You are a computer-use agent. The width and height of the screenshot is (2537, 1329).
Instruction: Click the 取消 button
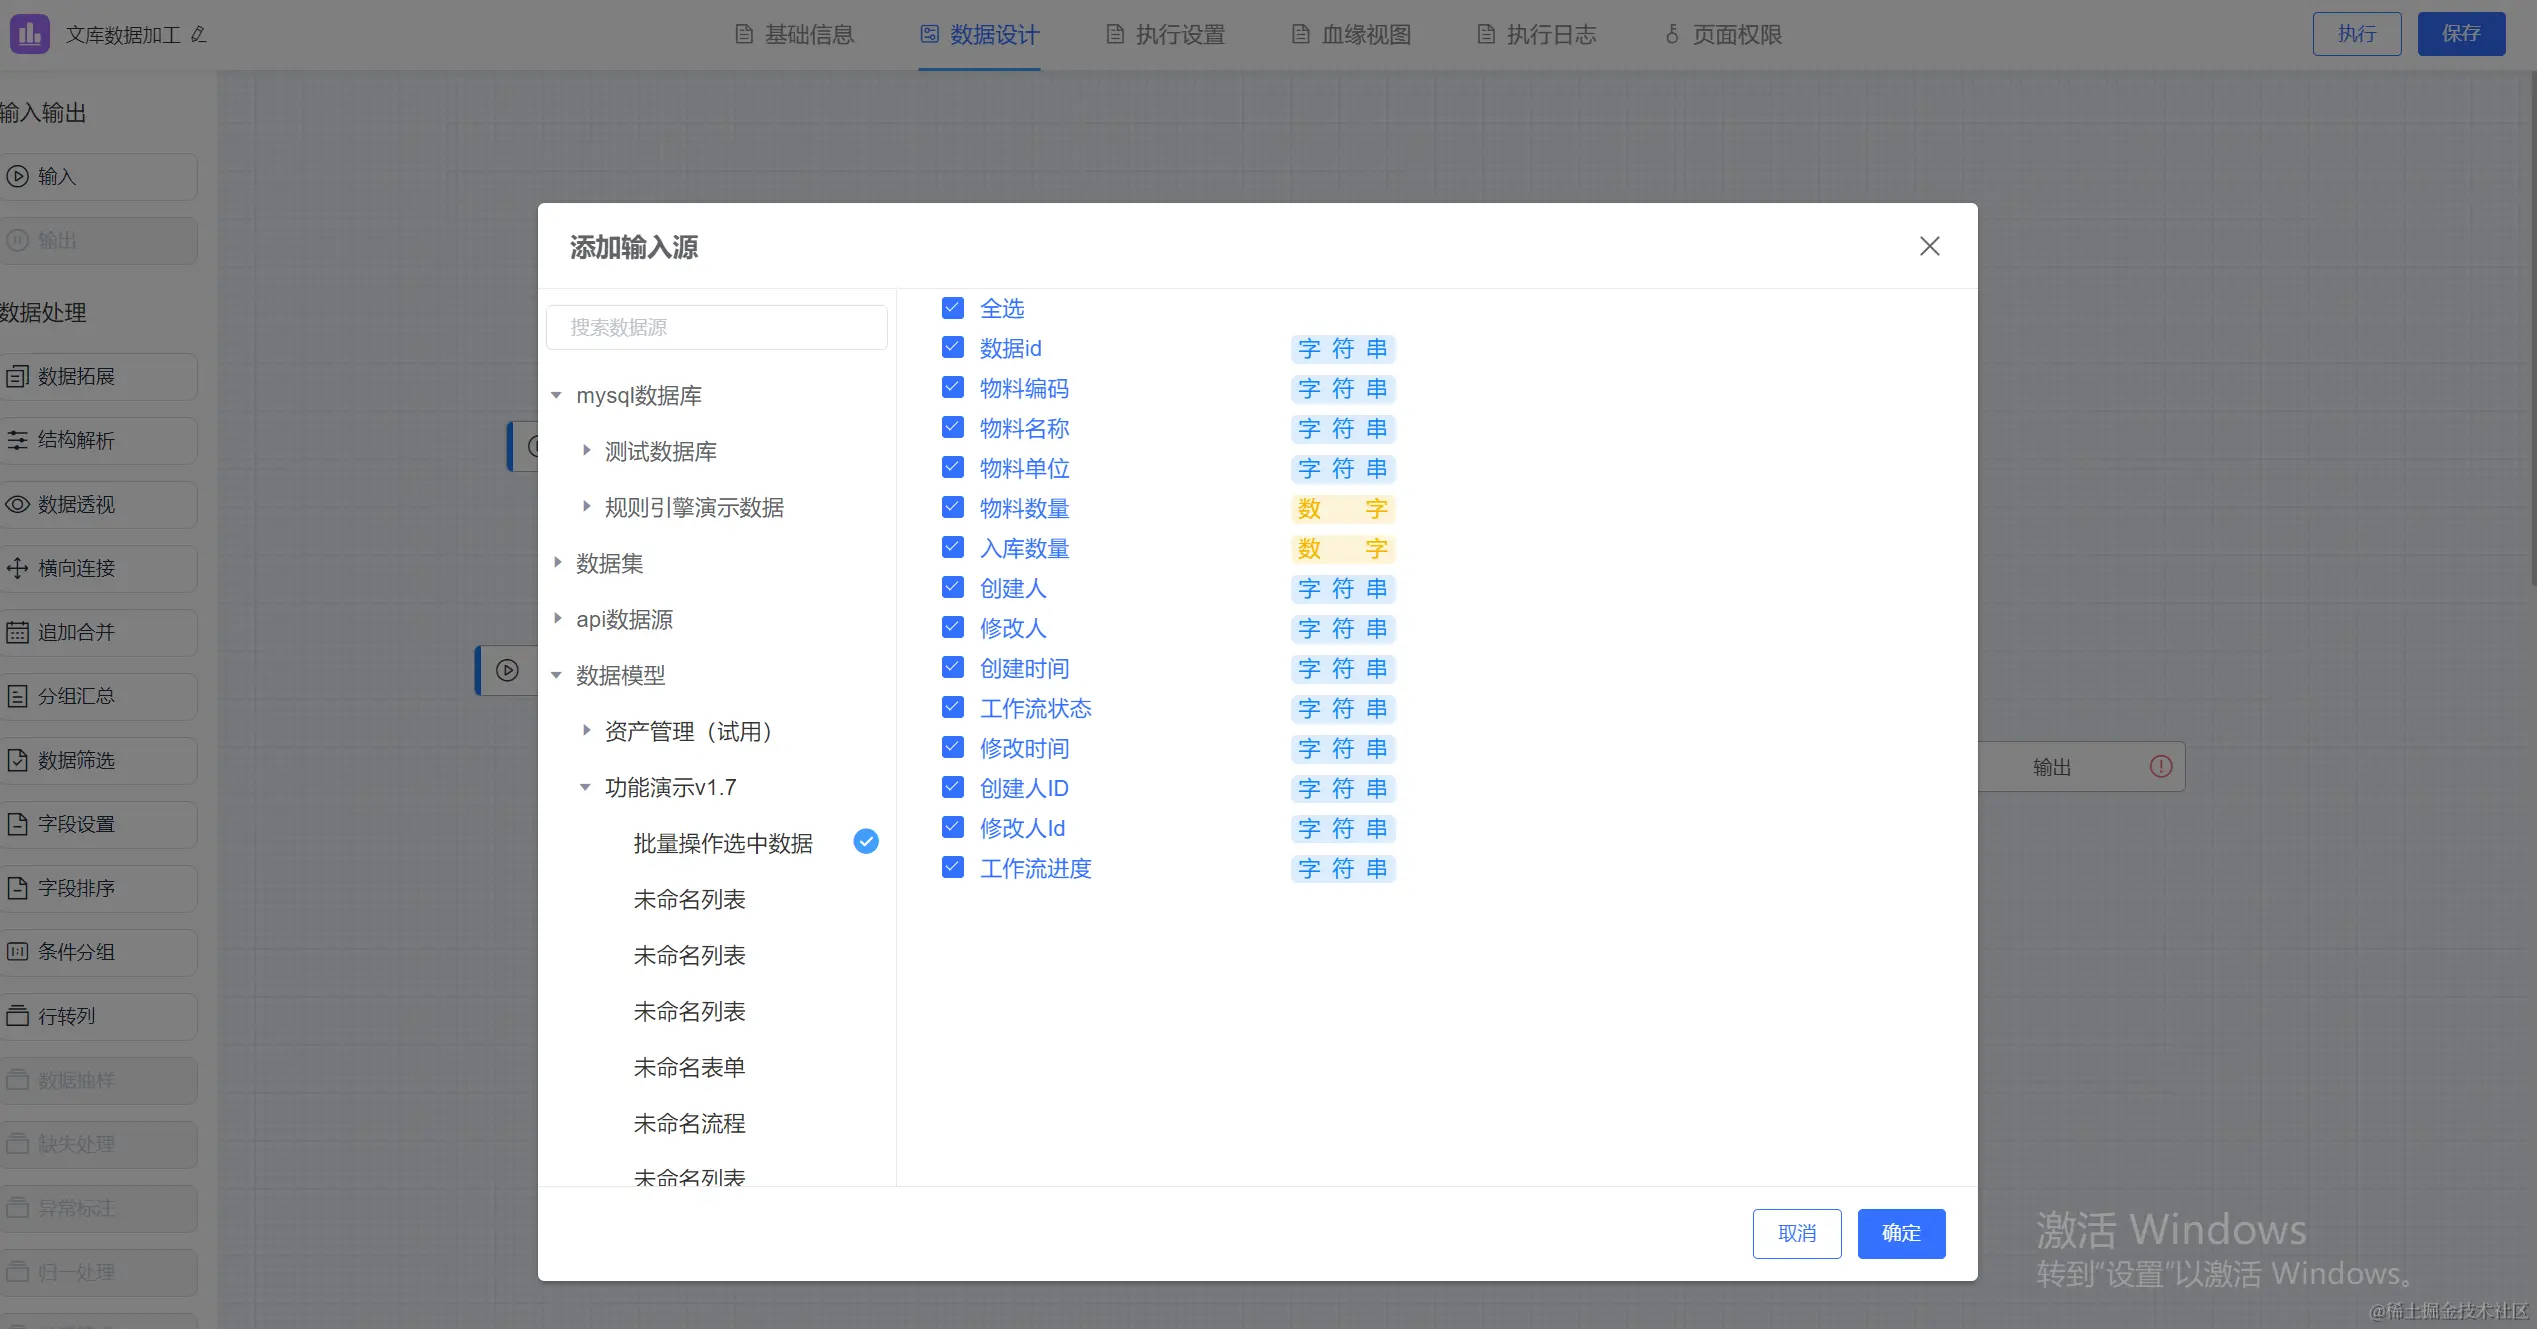click(x=1796, y=1233)
